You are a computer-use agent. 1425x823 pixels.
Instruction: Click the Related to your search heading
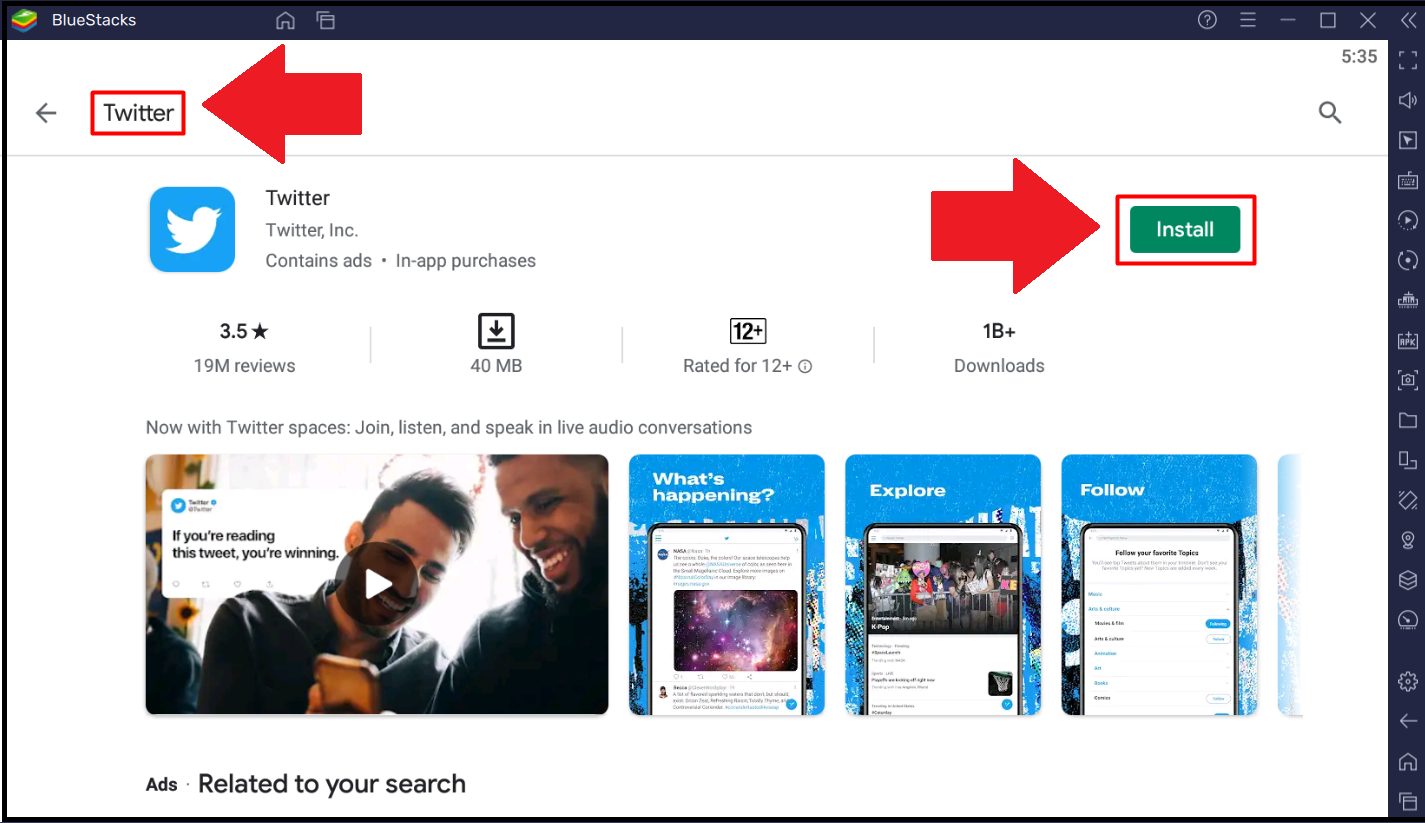(332, 784)
